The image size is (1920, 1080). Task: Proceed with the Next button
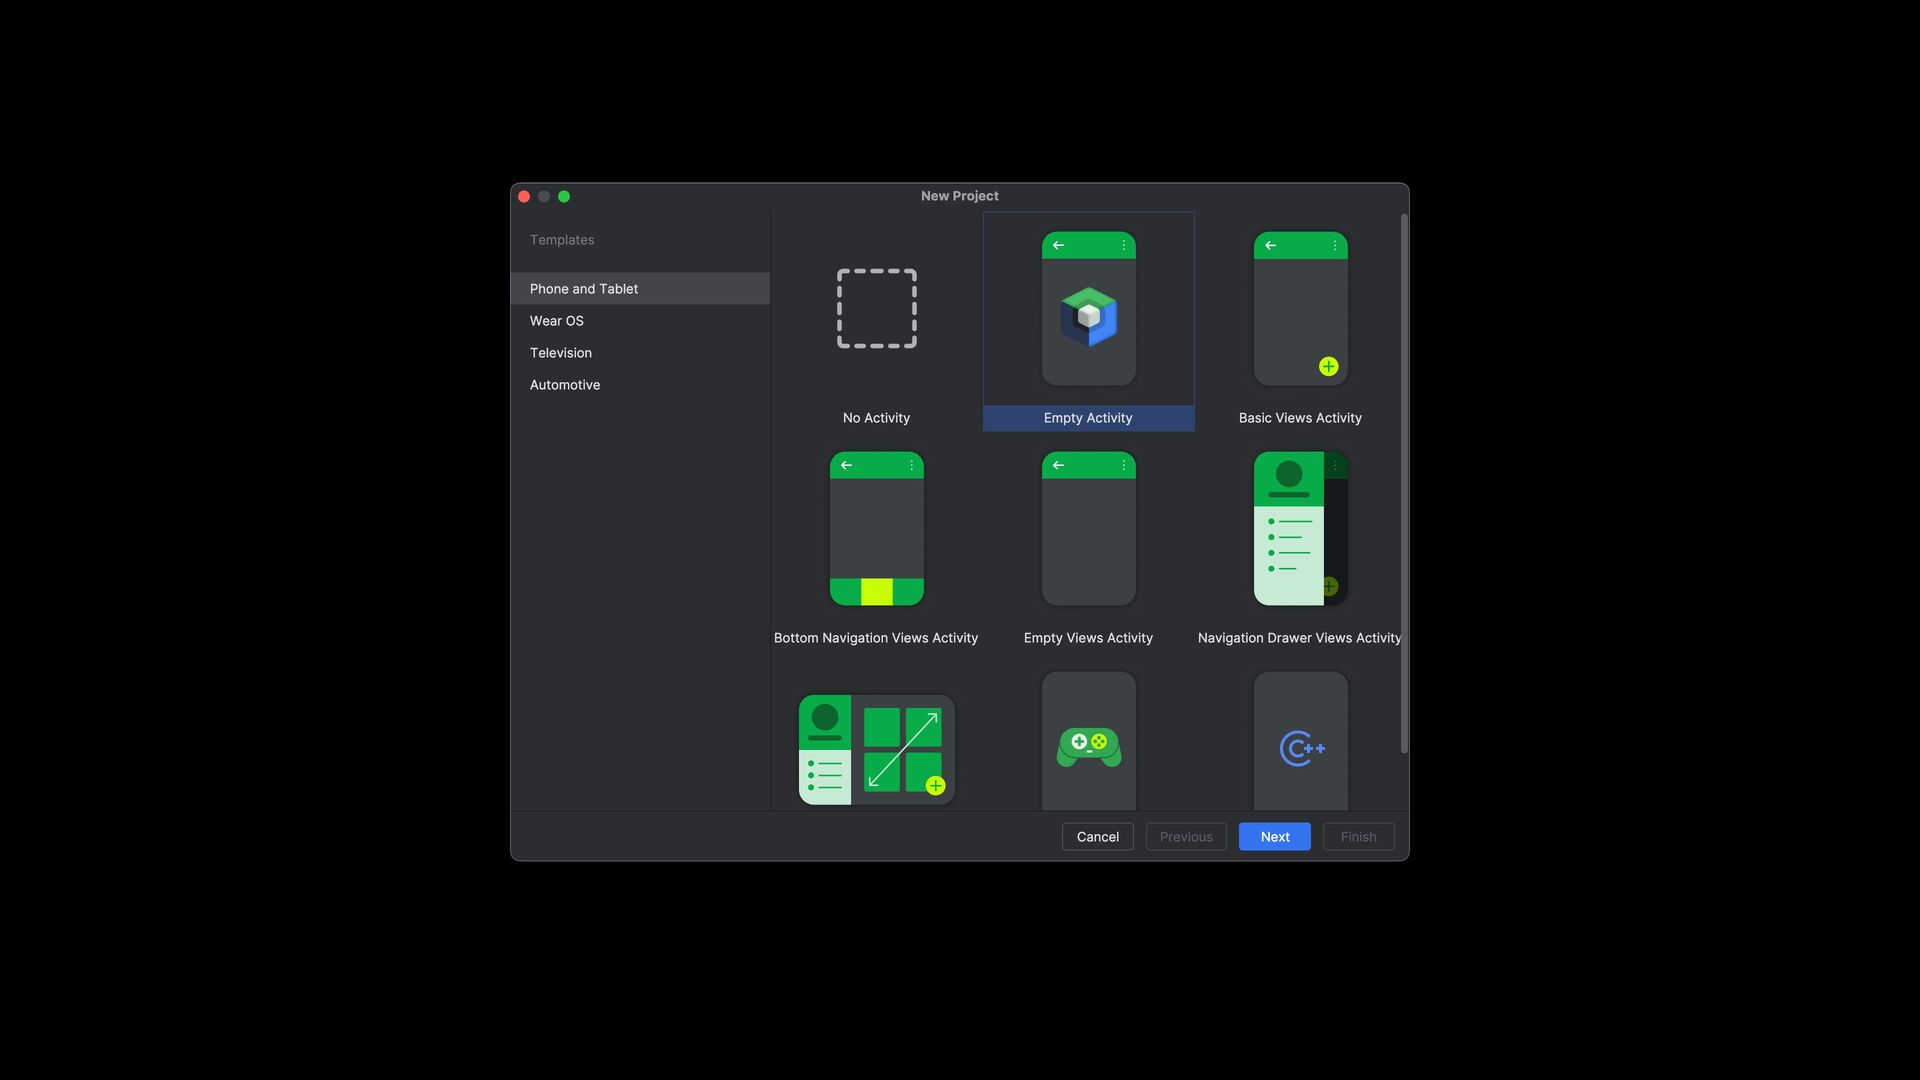tap(1274, 837)
